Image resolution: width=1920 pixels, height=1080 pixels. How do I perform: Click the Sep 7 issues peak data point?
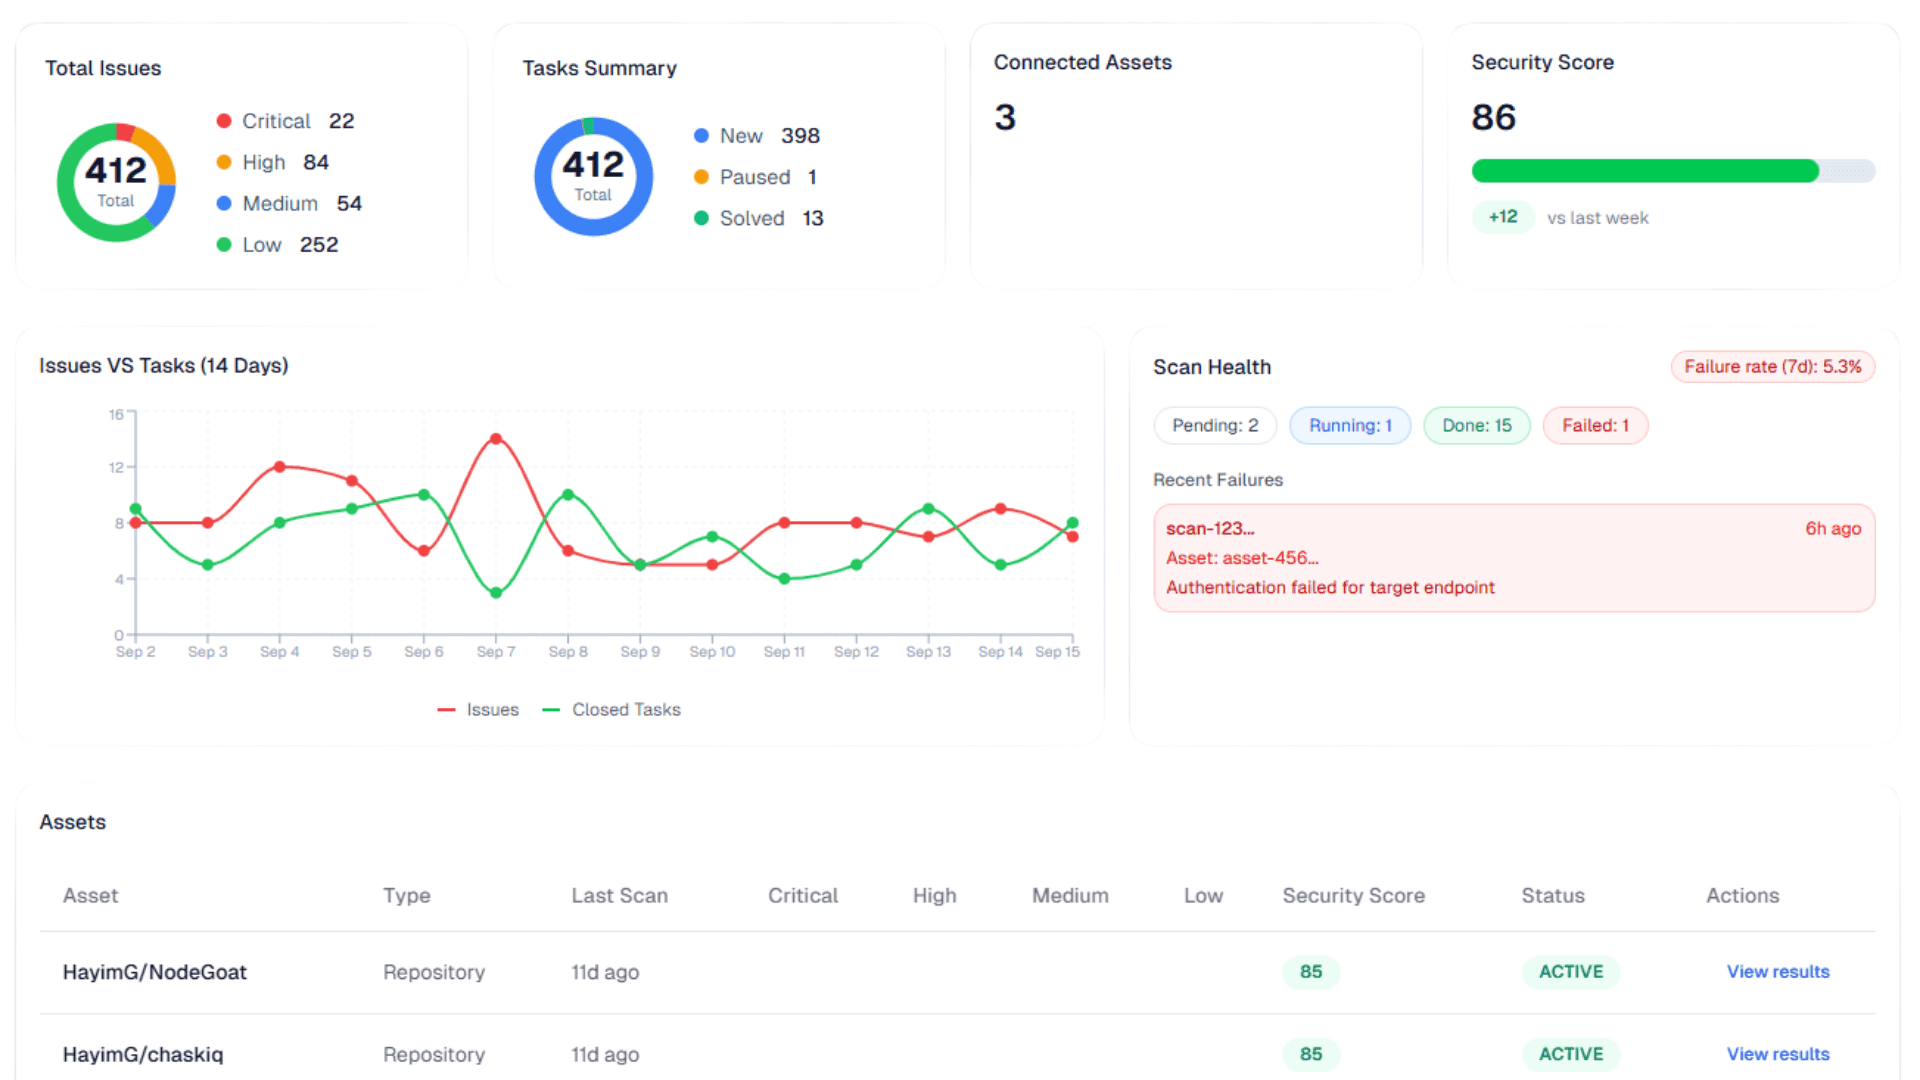click(496, 437)
